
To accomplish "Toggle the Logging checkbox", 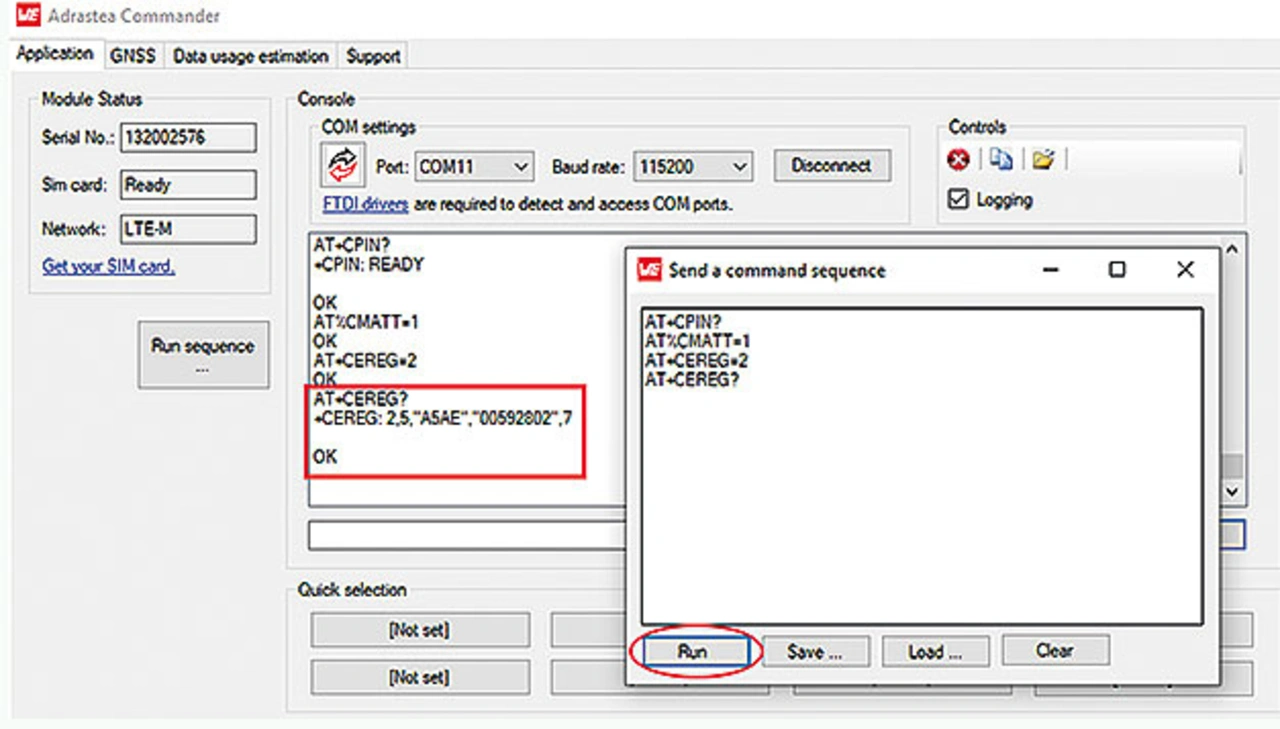I will click(x=958, y=200).
